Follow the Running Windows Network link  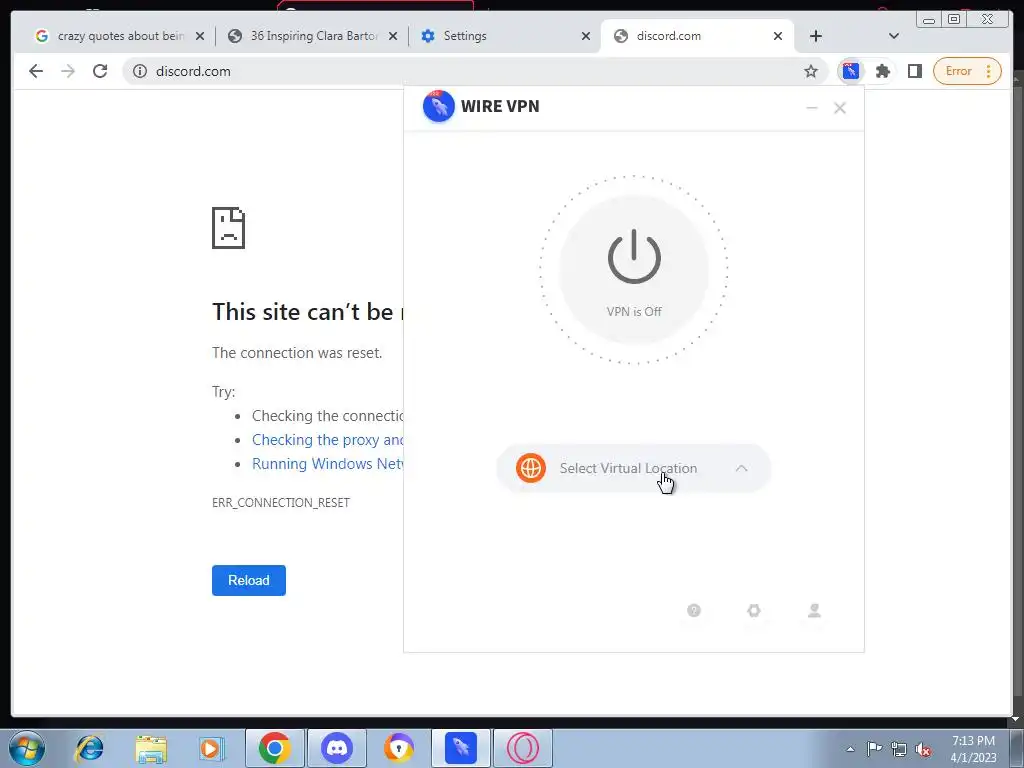click(x=328, y=464)
